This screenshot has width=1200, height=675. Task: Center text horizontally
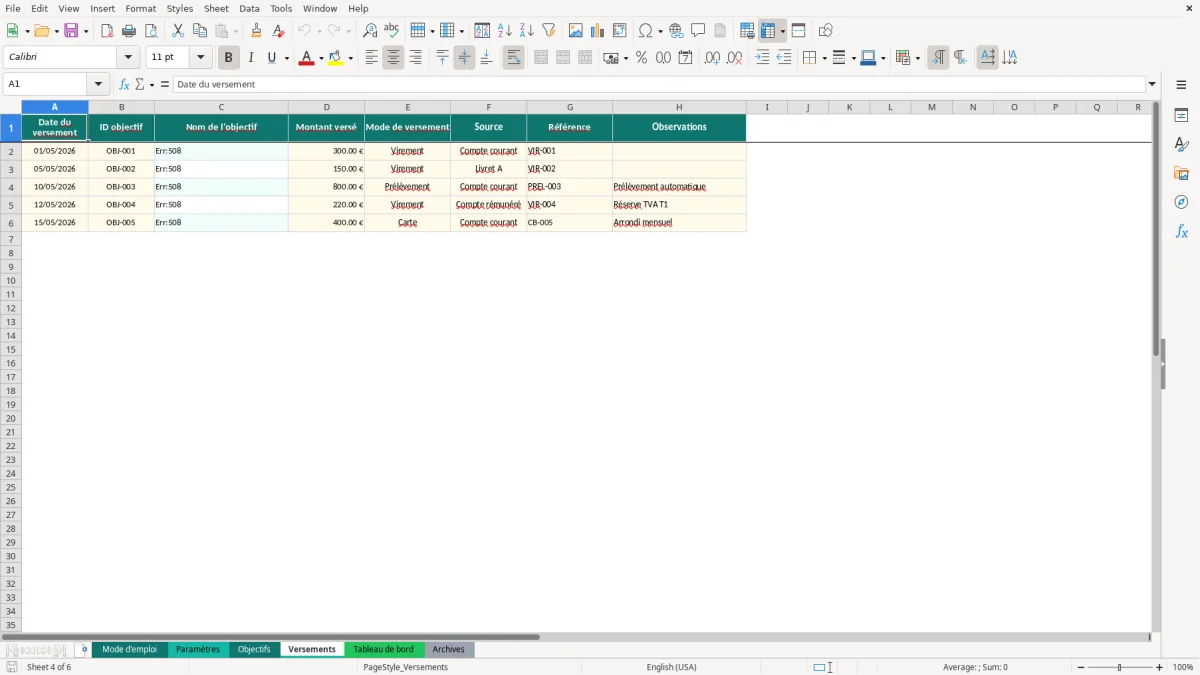tap(394, 58)
